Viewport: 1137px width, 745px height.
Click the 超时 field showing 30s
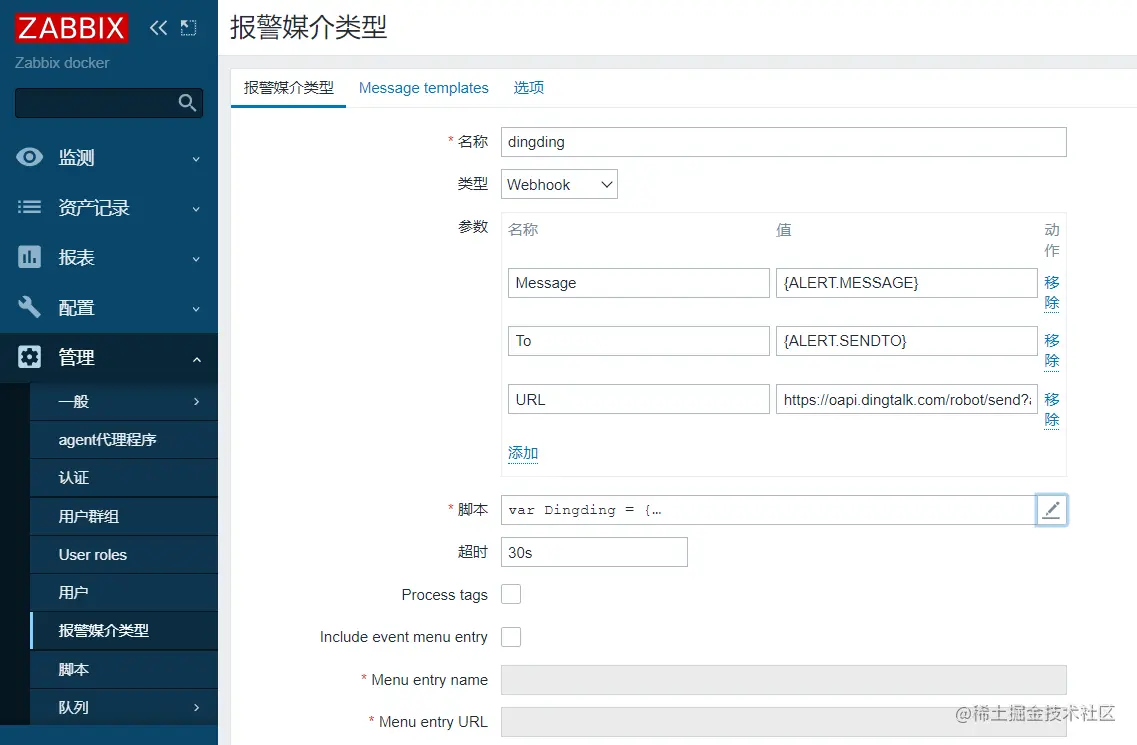pyautogui.click(x=594, y=552)
